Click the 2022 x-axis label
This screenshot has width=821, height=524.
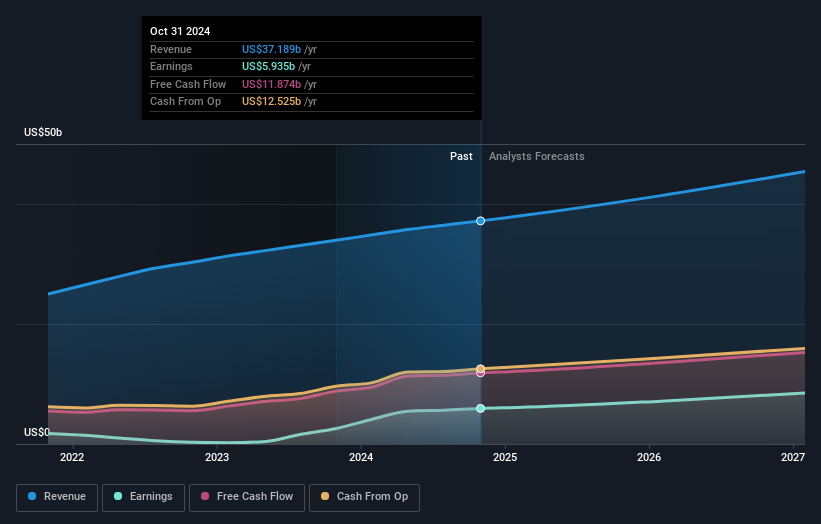pos(72,458)
